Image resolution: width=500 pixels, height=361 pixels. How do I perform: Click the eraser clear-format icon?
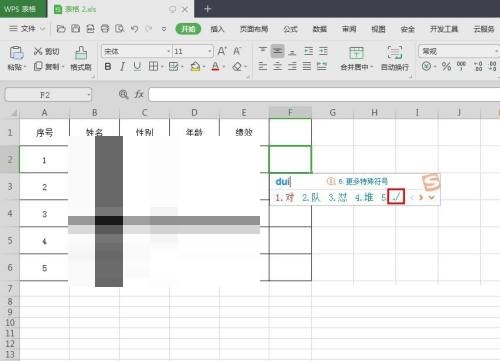pos(237,66)
